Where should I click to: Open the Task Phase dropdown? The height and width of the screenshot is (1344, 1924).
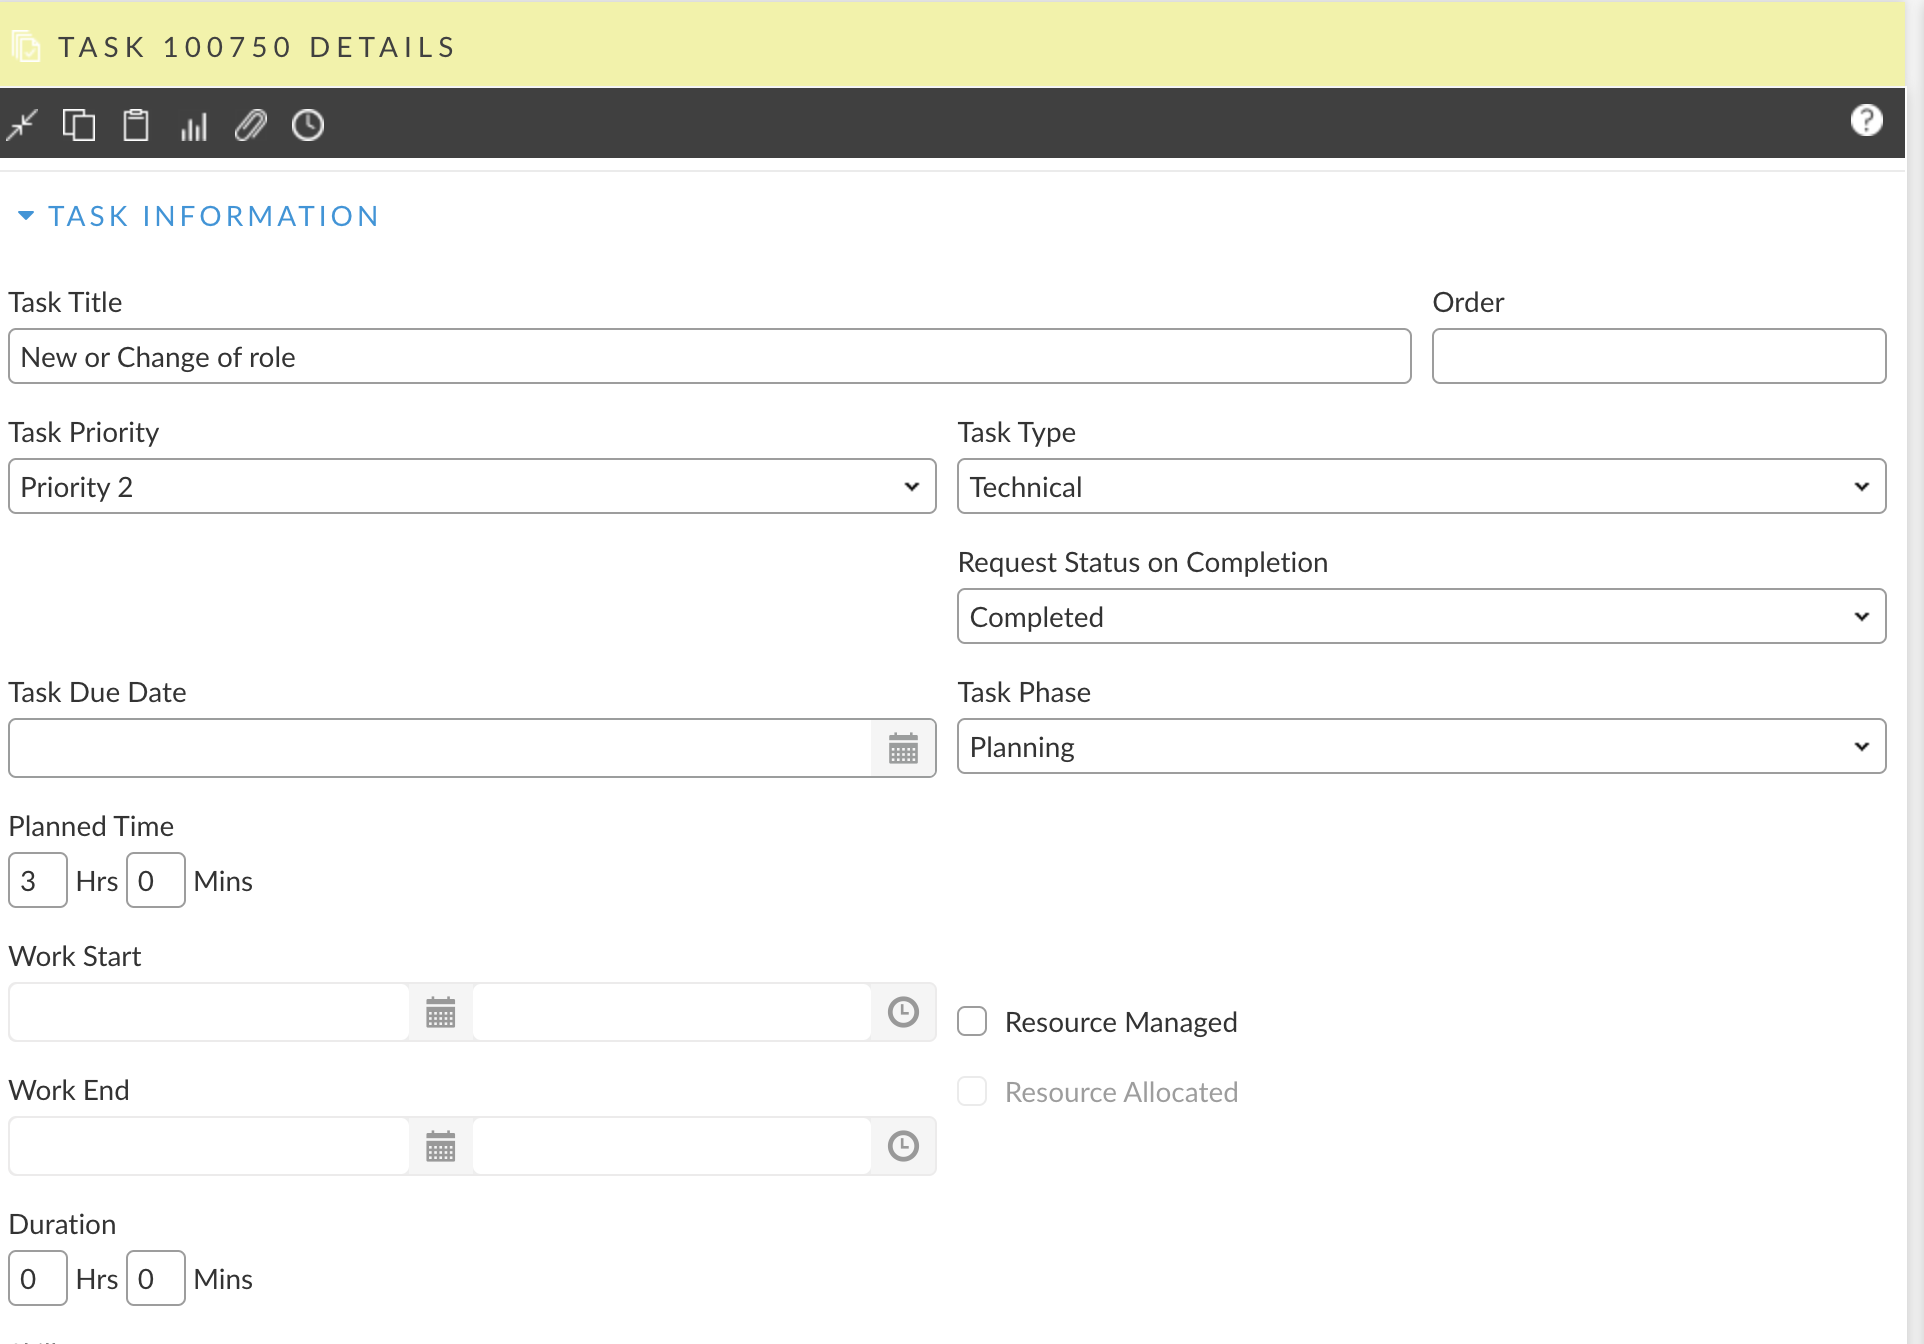(1421, 747)
